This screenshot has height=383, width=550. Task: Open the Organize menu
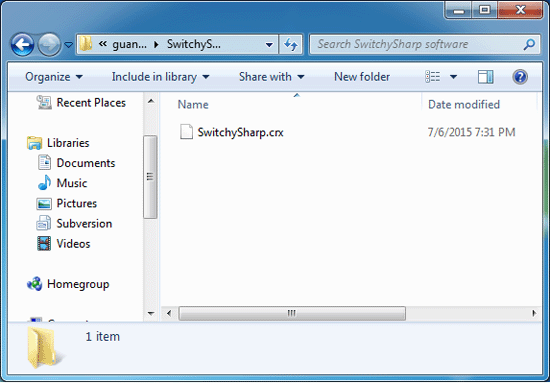pos(54,77)
